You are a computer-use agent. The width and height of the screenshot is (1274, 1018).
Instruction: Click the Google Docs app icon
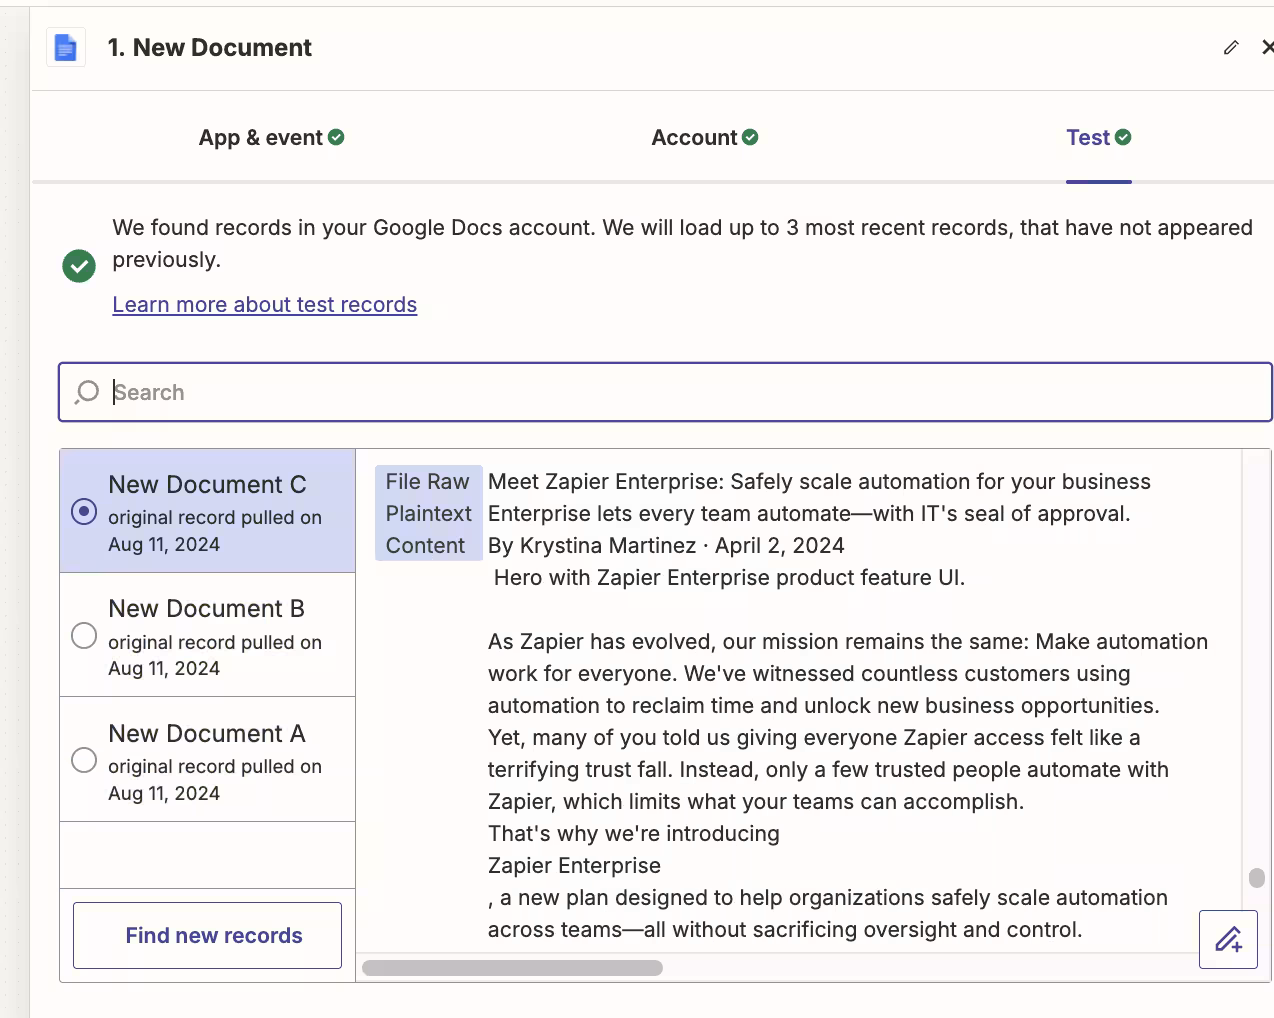(66, 47)
